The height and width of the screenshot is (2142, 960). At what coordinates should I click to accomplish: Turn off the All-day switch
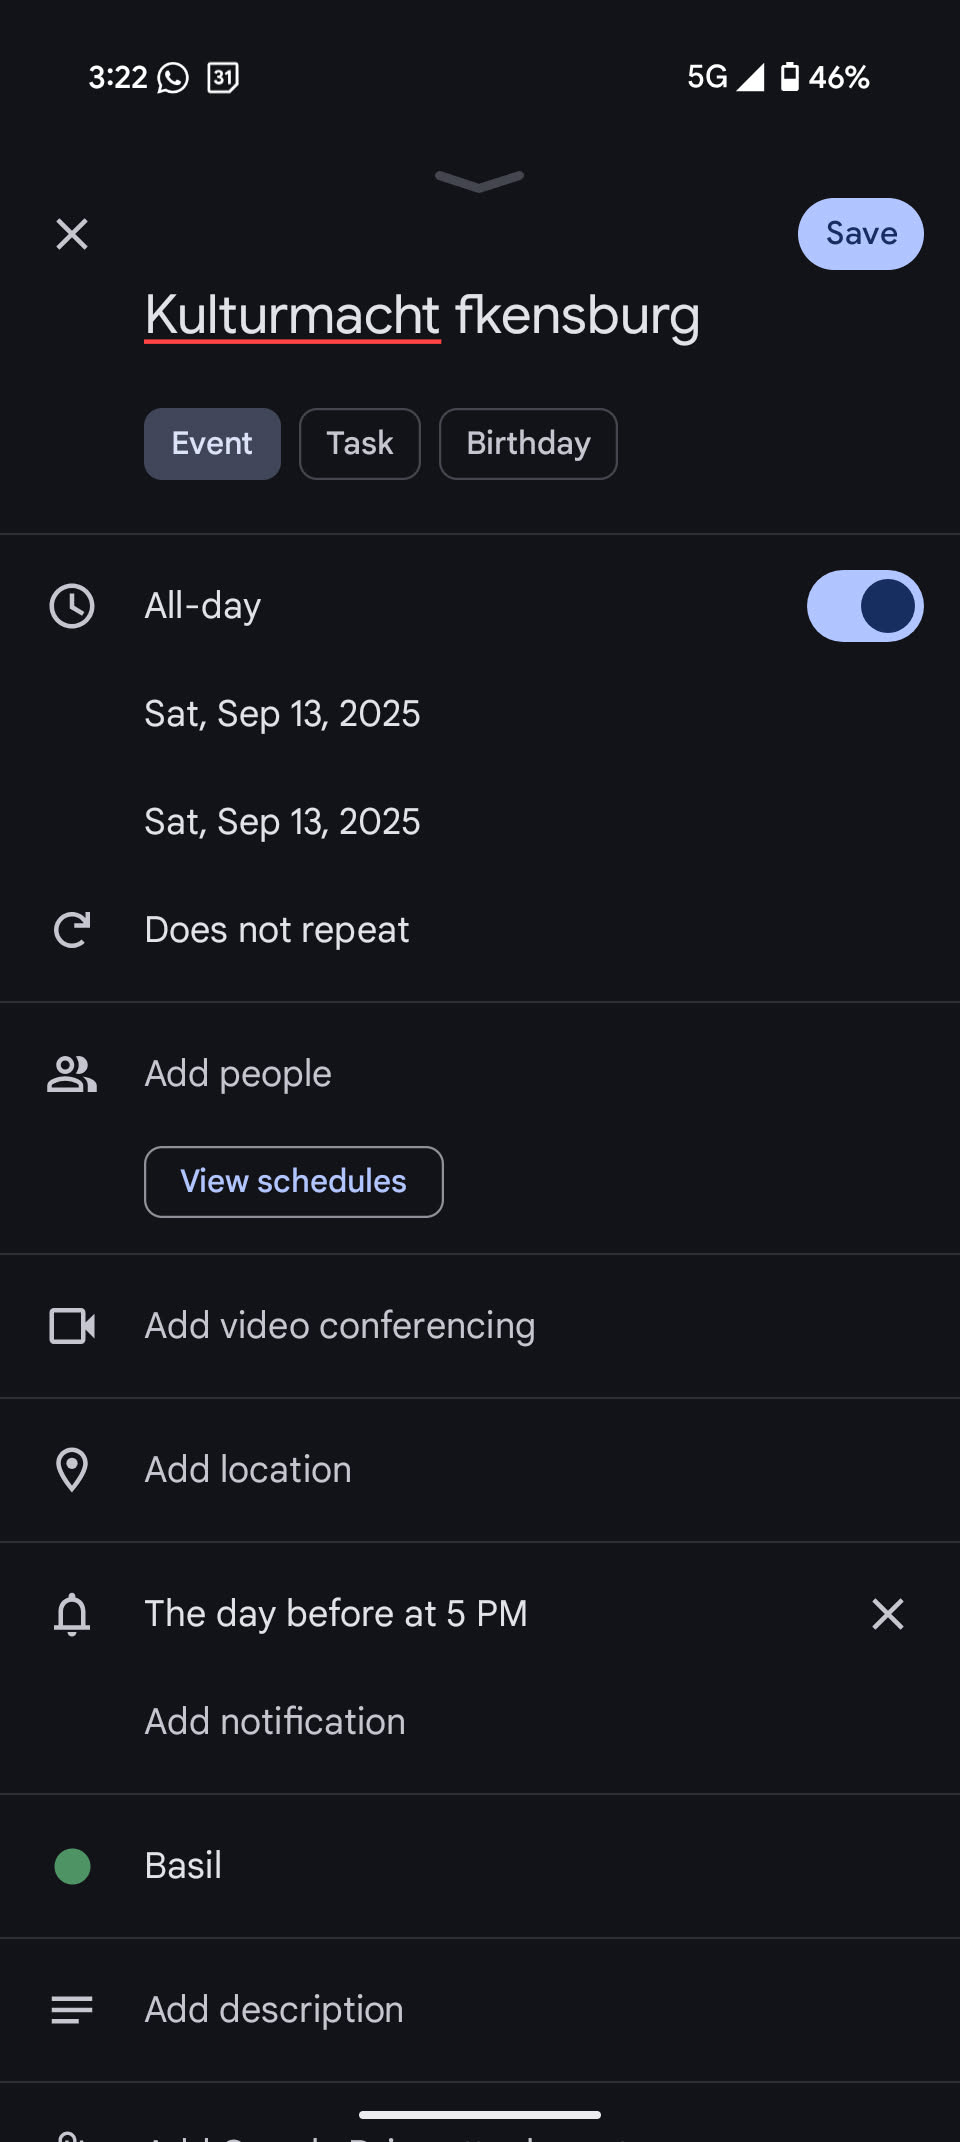(x=865, y=606)
